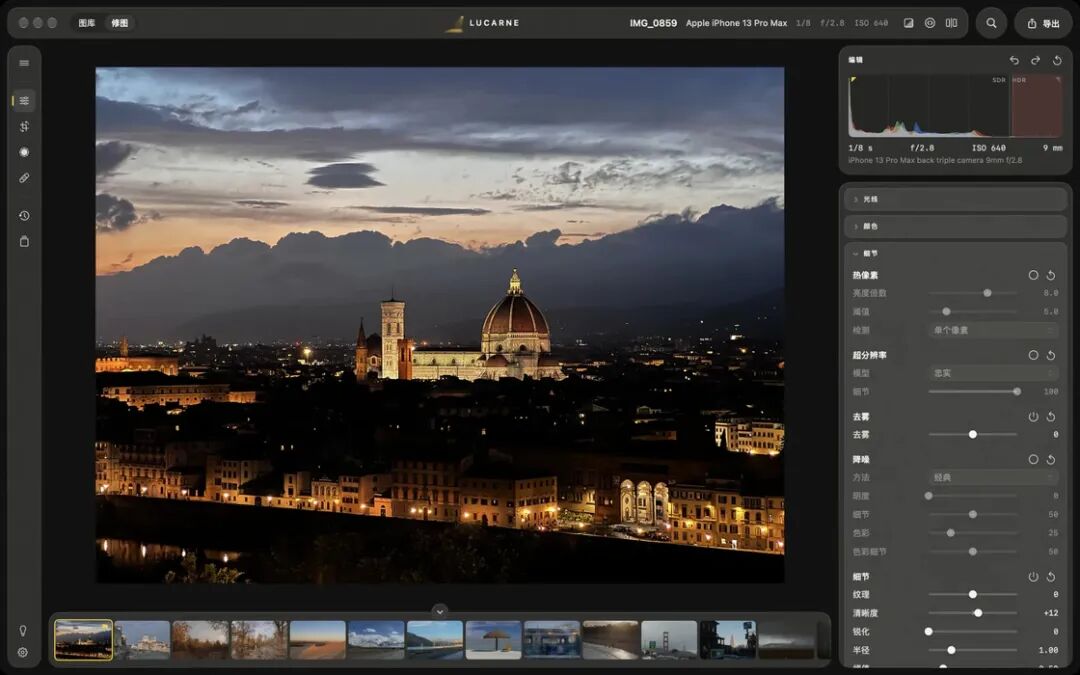Switch to the 修图 tab
The width and height of the screenshot is (1080, 675).
point(120,23)
